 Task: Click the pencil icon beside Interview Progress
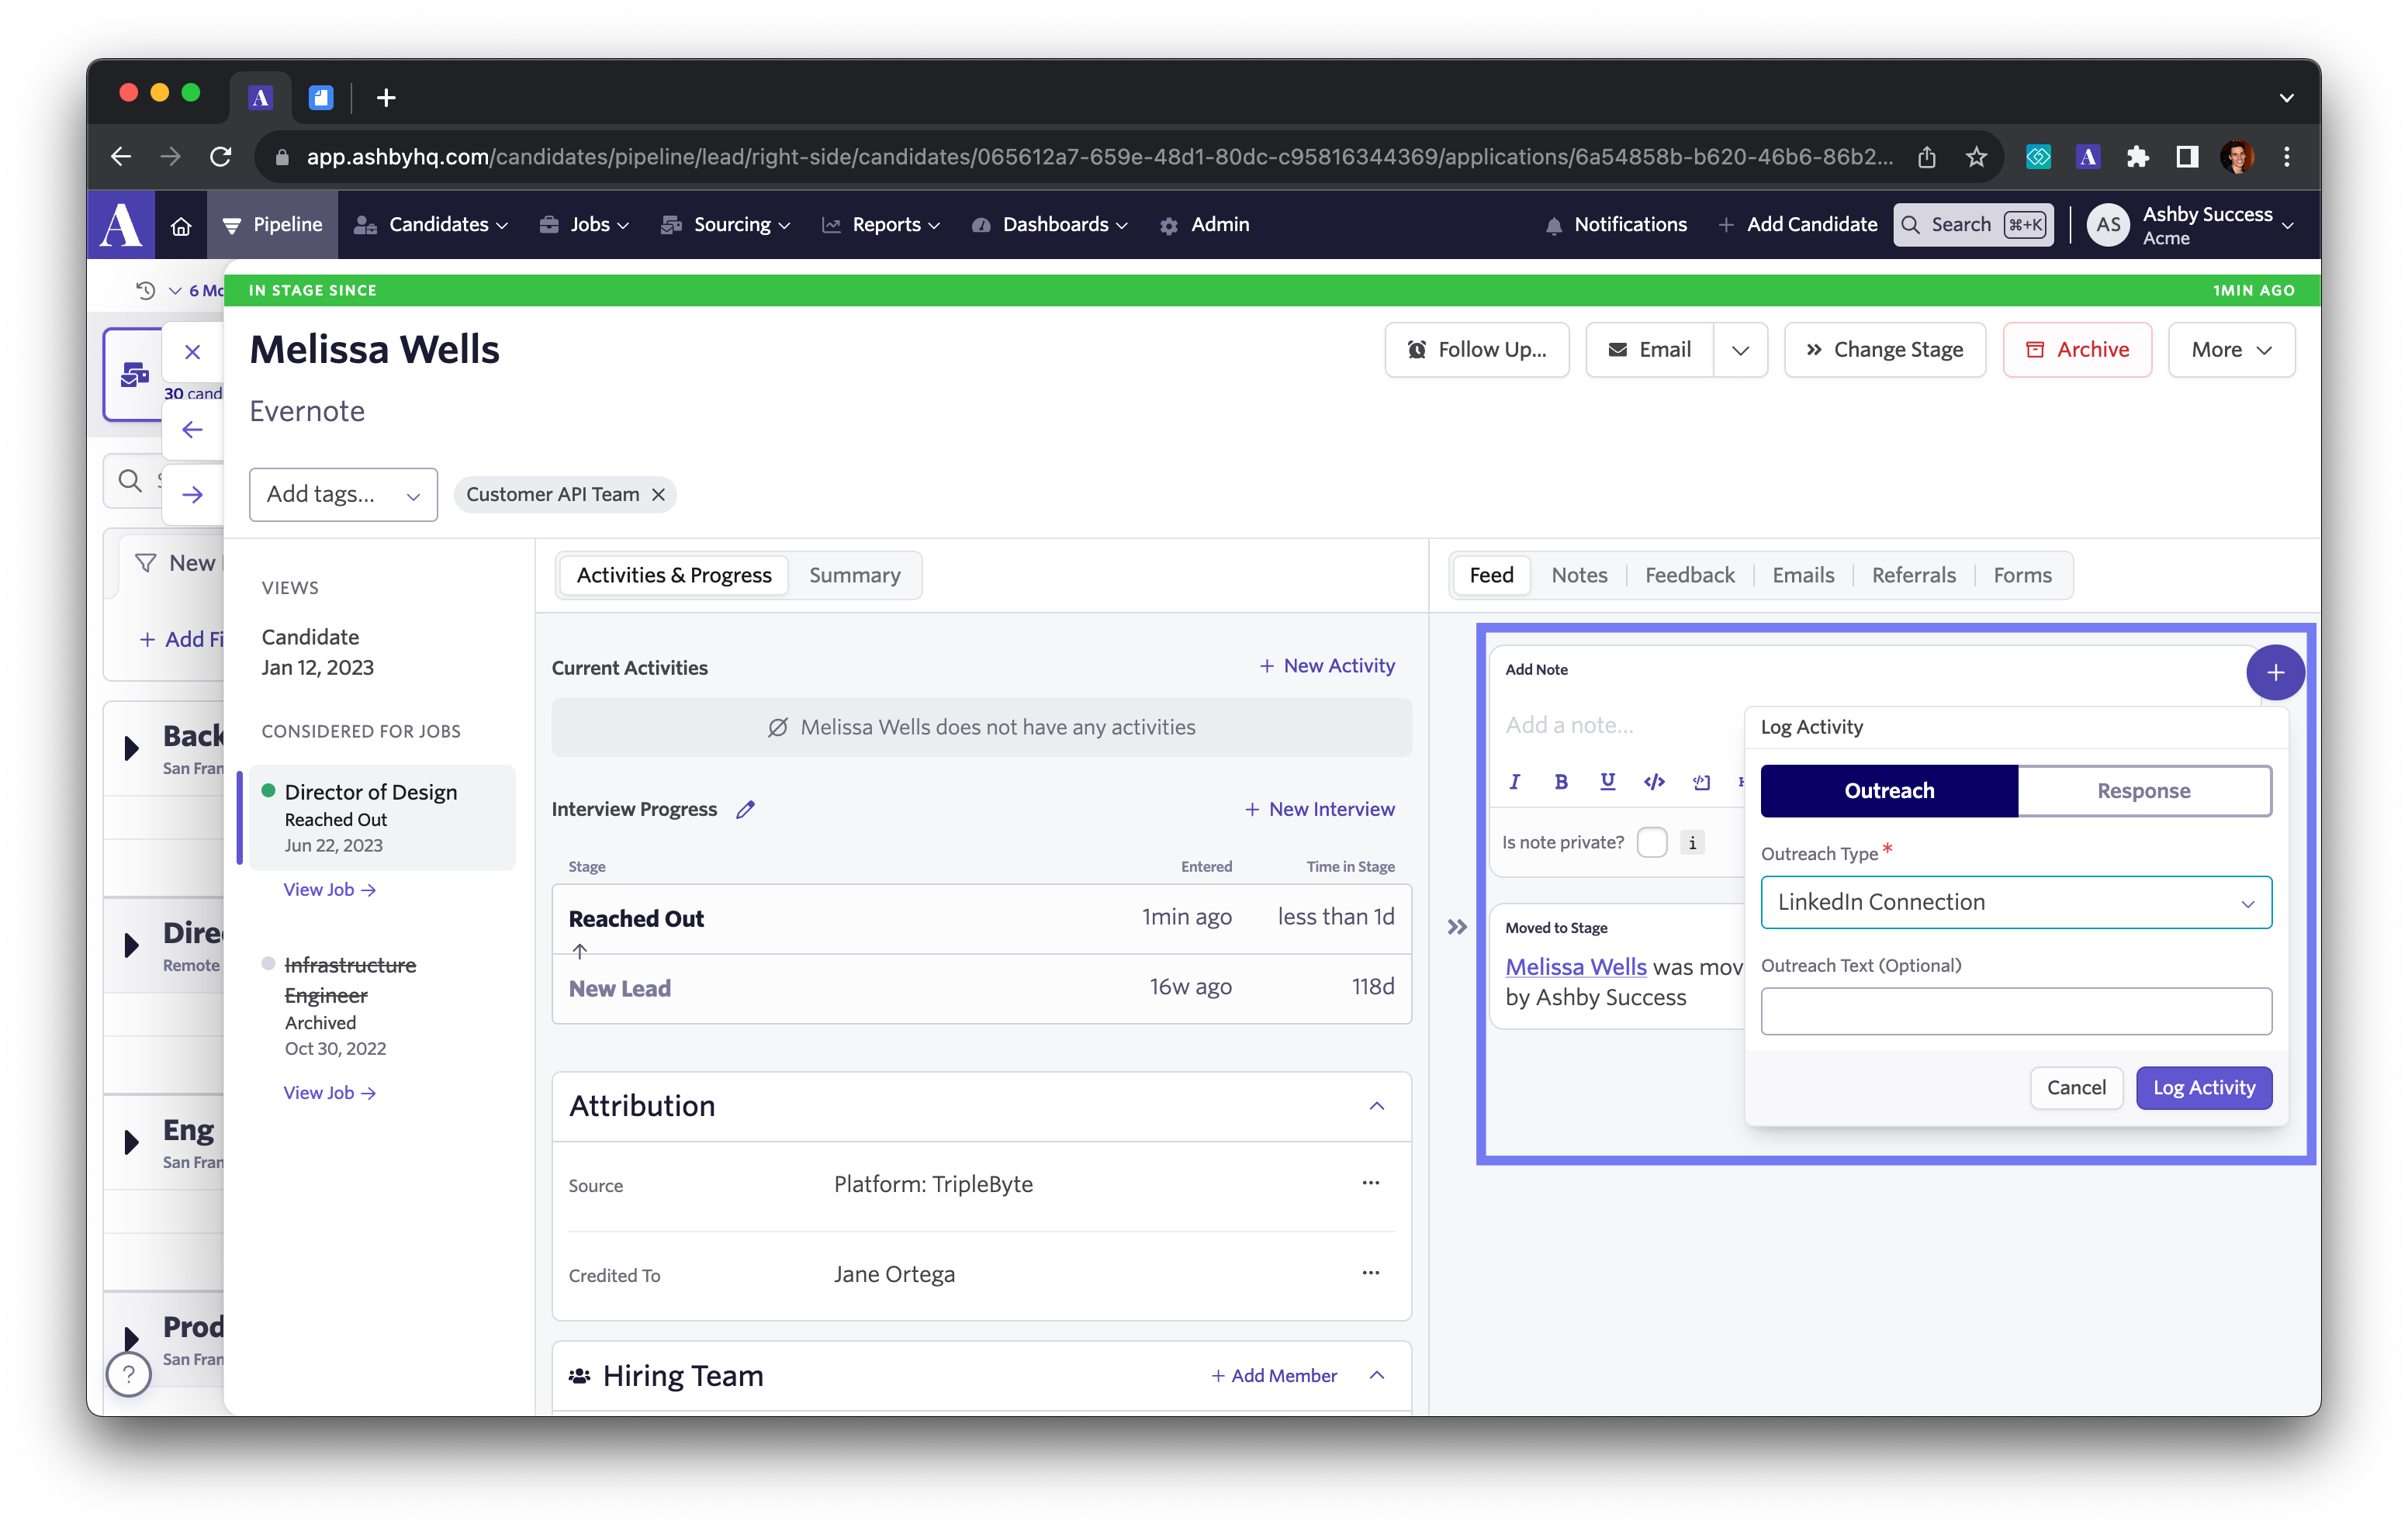click(x=745, y=809)
